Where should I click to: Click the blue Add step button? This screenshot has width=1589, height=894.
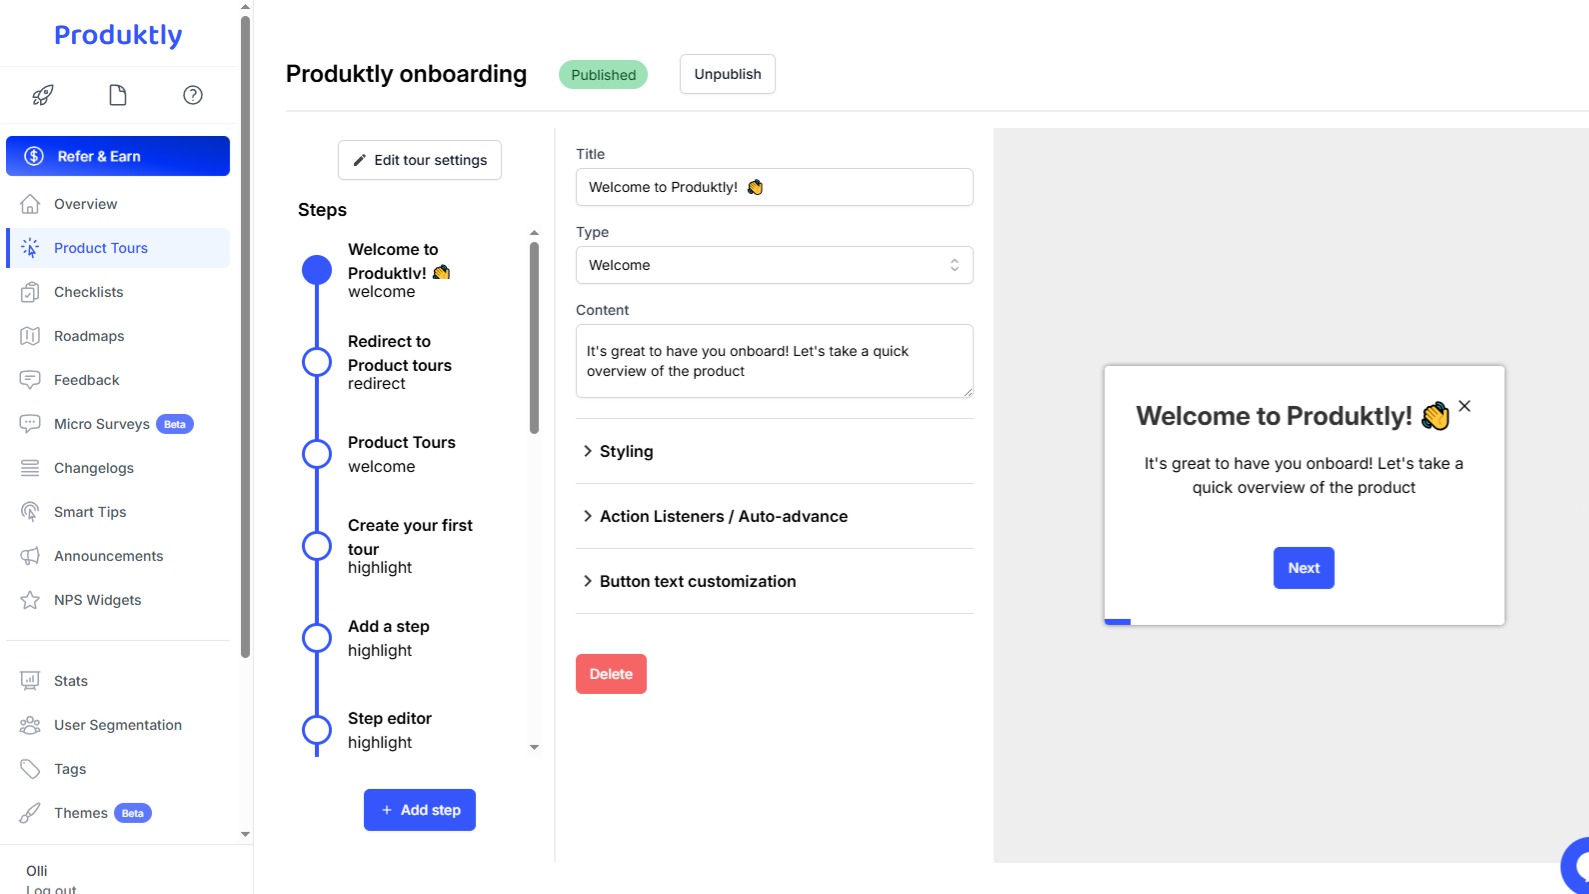pyautogui.click(x=419, y=810)
